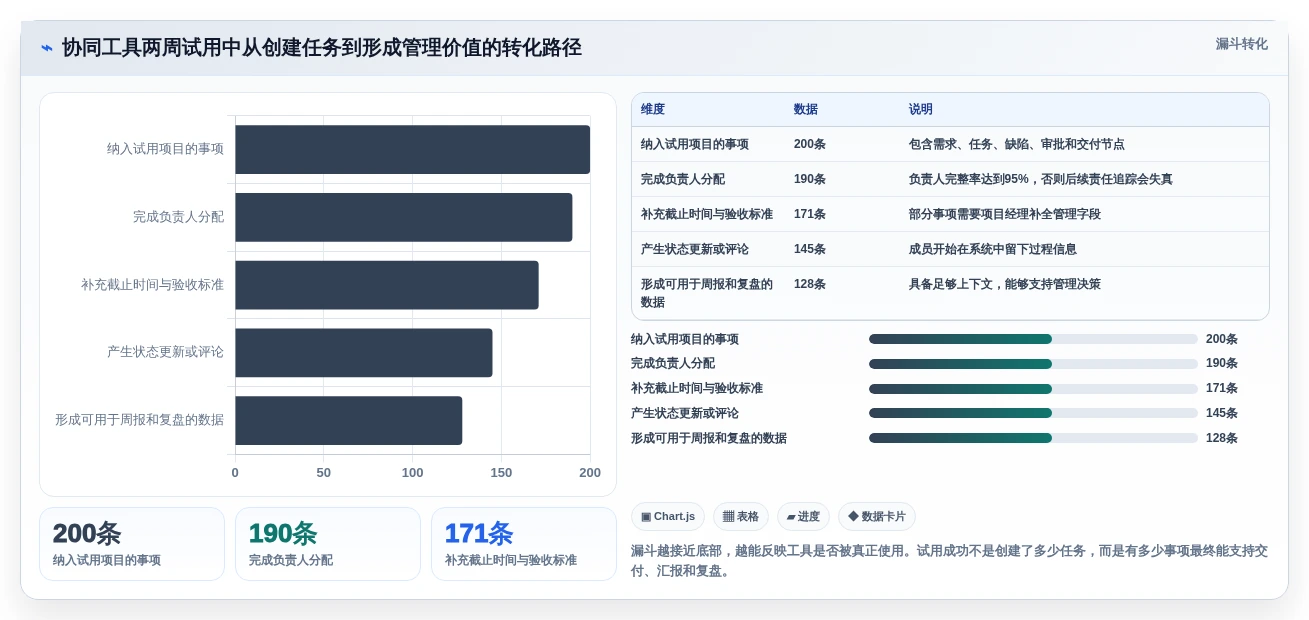This screenshot has width=1309, height=620.
Task: Click cell 包含需求、任务、缺陷、审批和交付节点
Action: (x=1016, y=144)
